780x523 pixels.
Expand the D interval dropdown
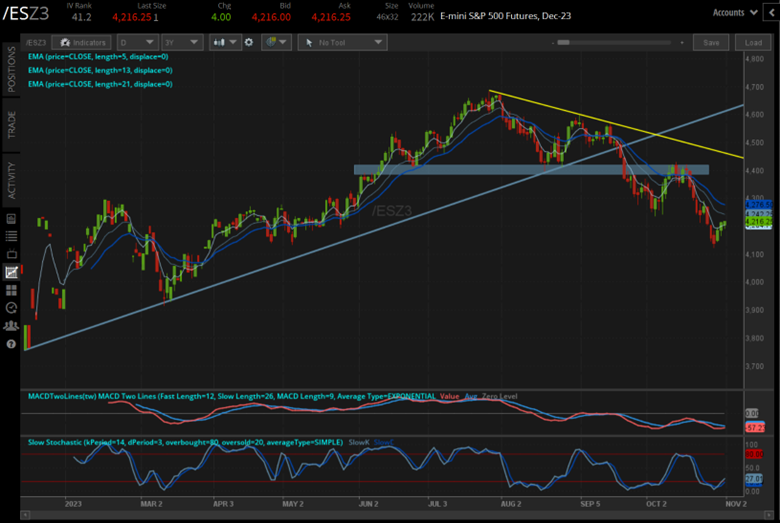click(x=136, y=43)
